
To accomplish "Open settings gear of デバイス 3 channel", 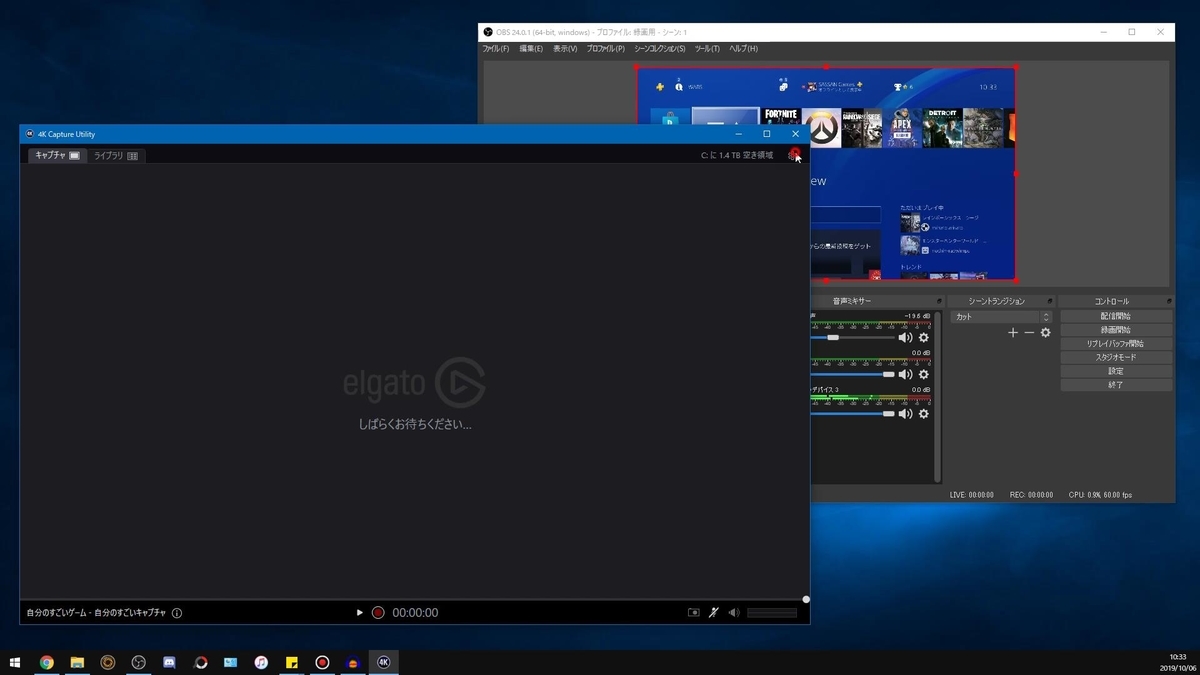I will [x=923, y=414].
